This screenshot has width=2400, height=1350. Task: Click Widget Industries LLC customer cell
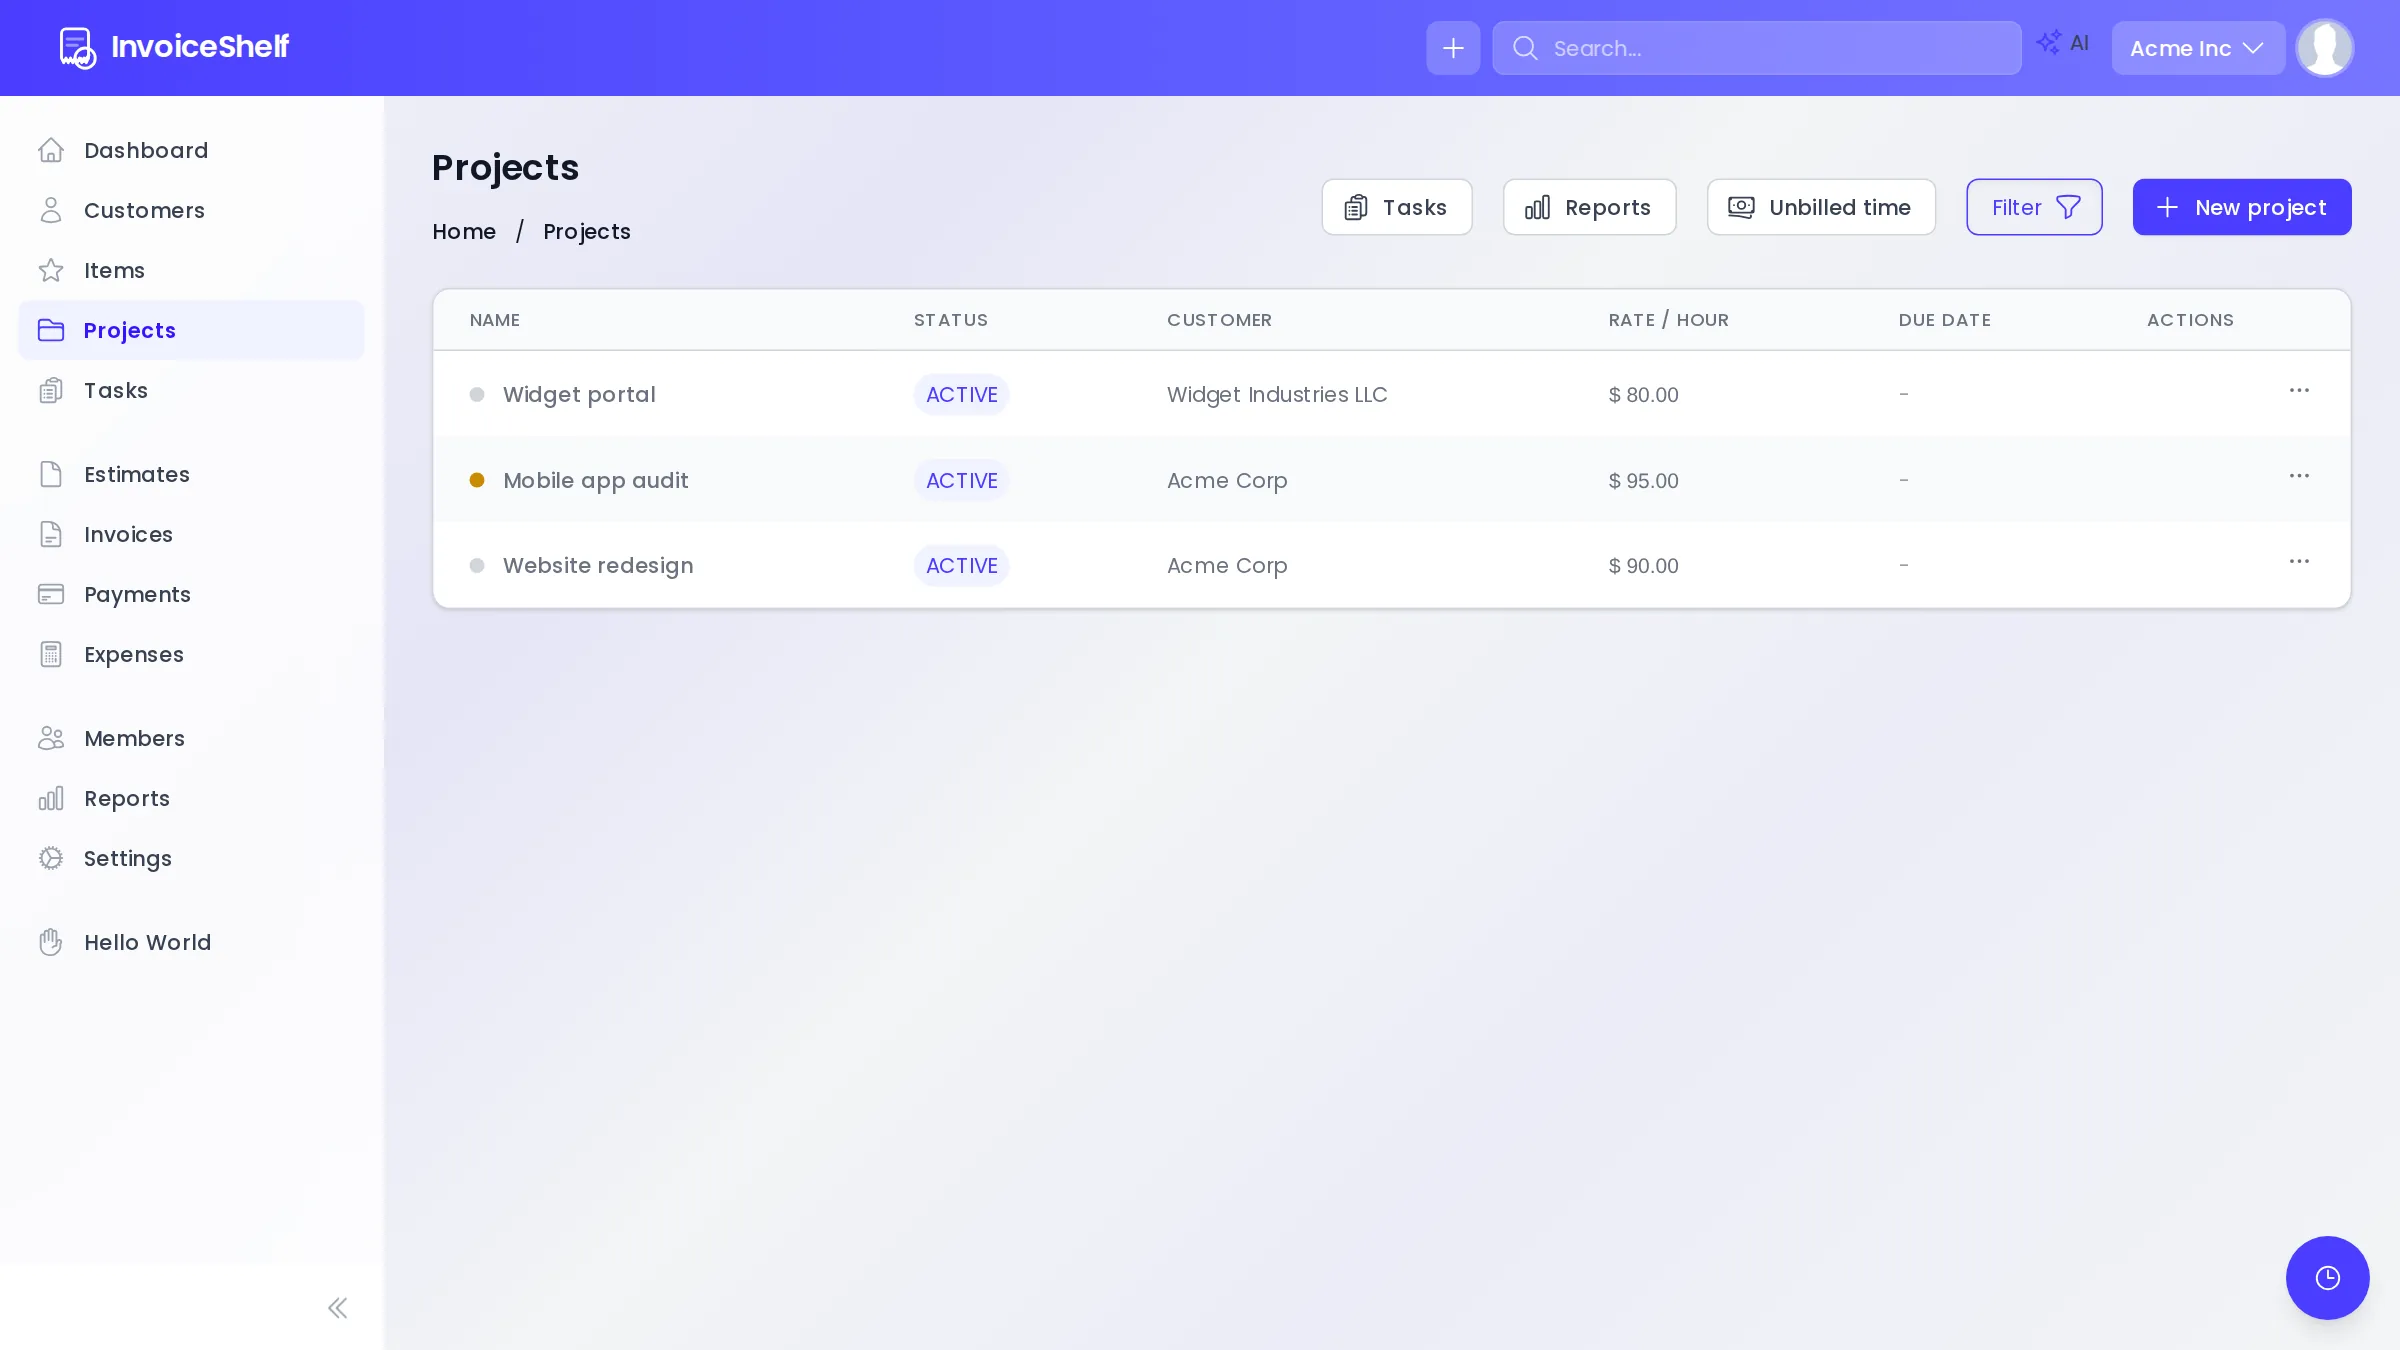click(x=1277, y=394)
